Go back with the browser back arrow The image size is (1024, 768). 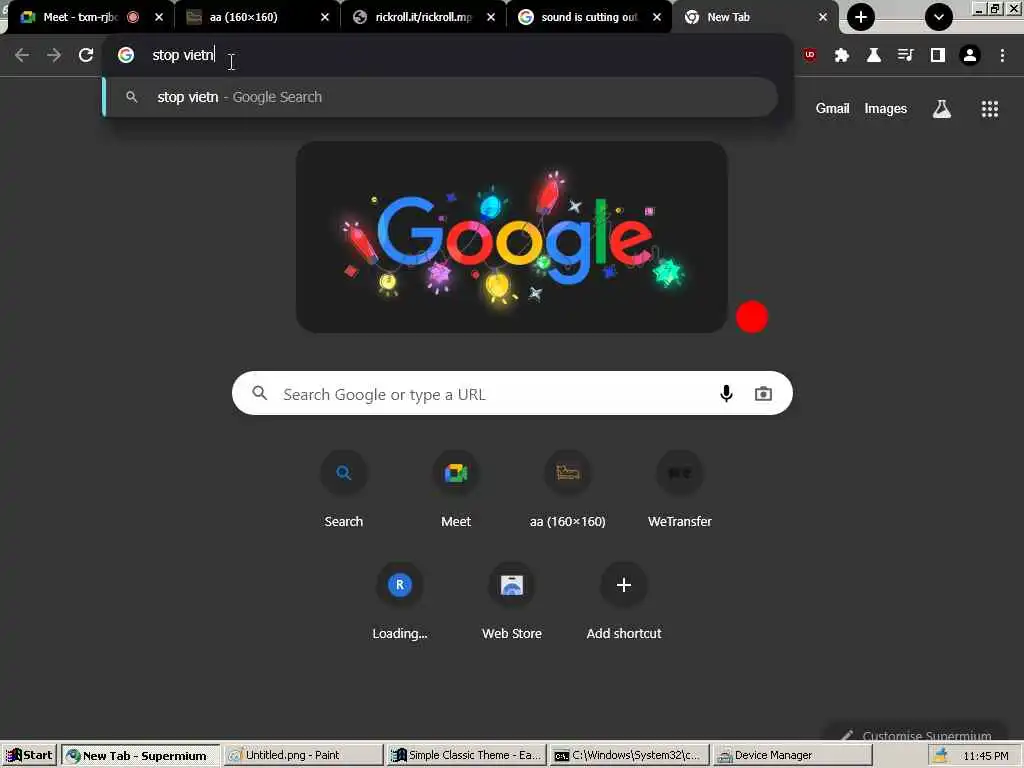[x=22, y=55]
